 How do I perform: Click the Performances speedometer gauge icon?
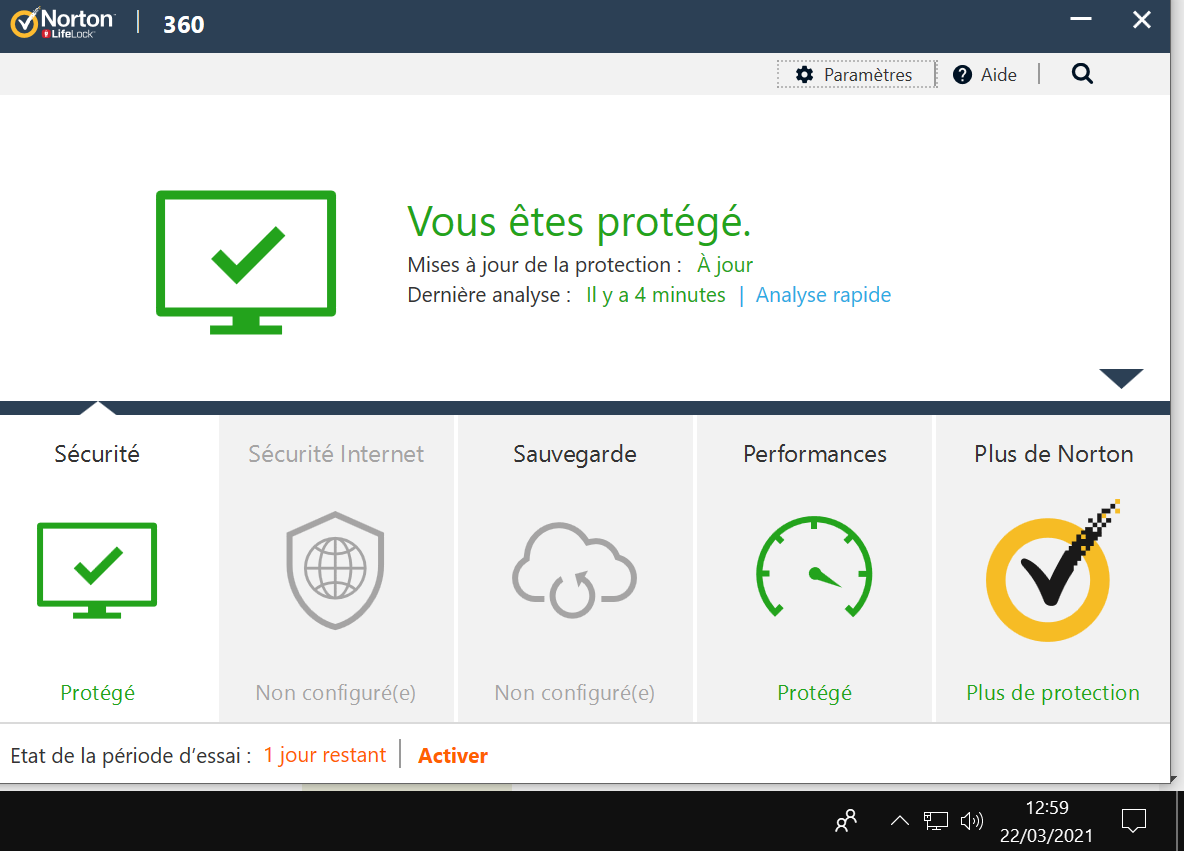(814, 566)
